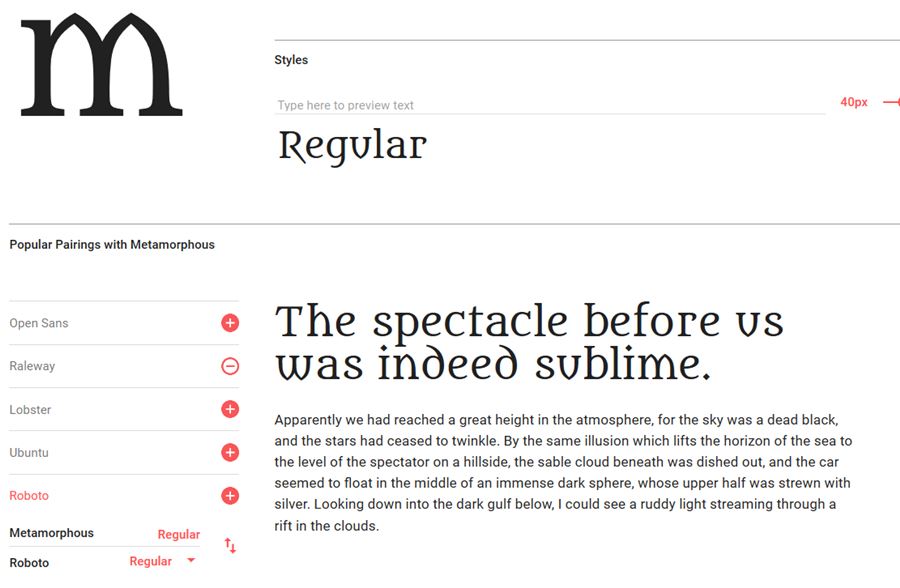This screenshot has height=588, width=900.
Task: Select Raleway in the pairings list
Action: tap(32, 366)
